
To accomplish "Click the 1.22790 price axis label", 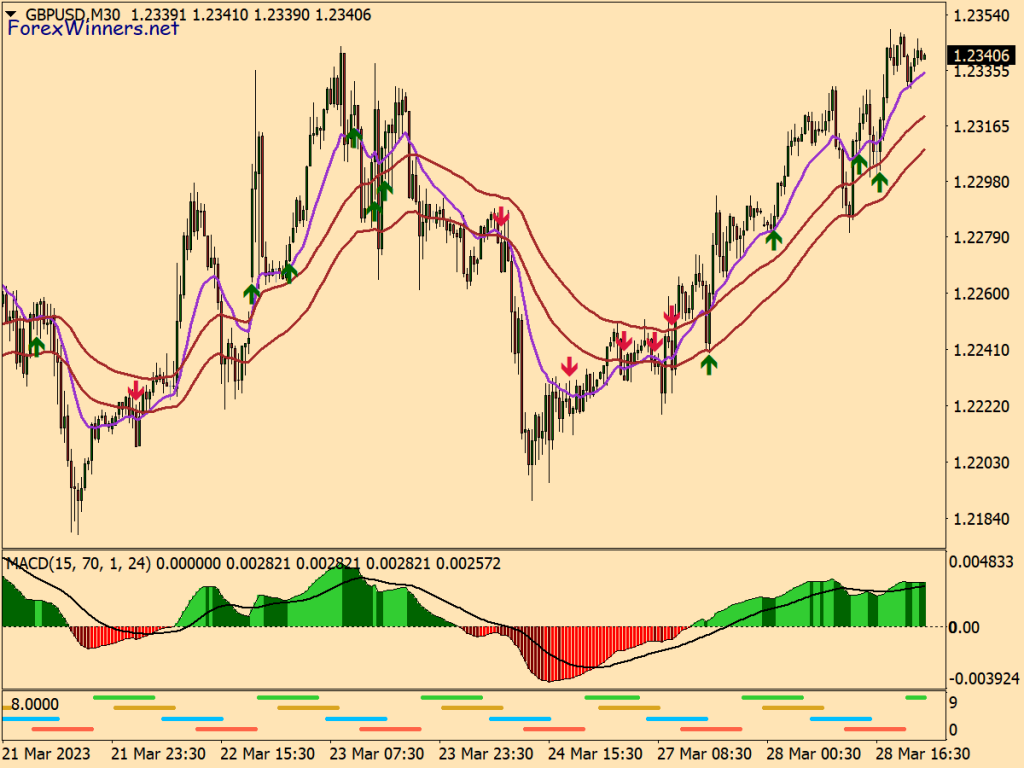I will (982, 238).
